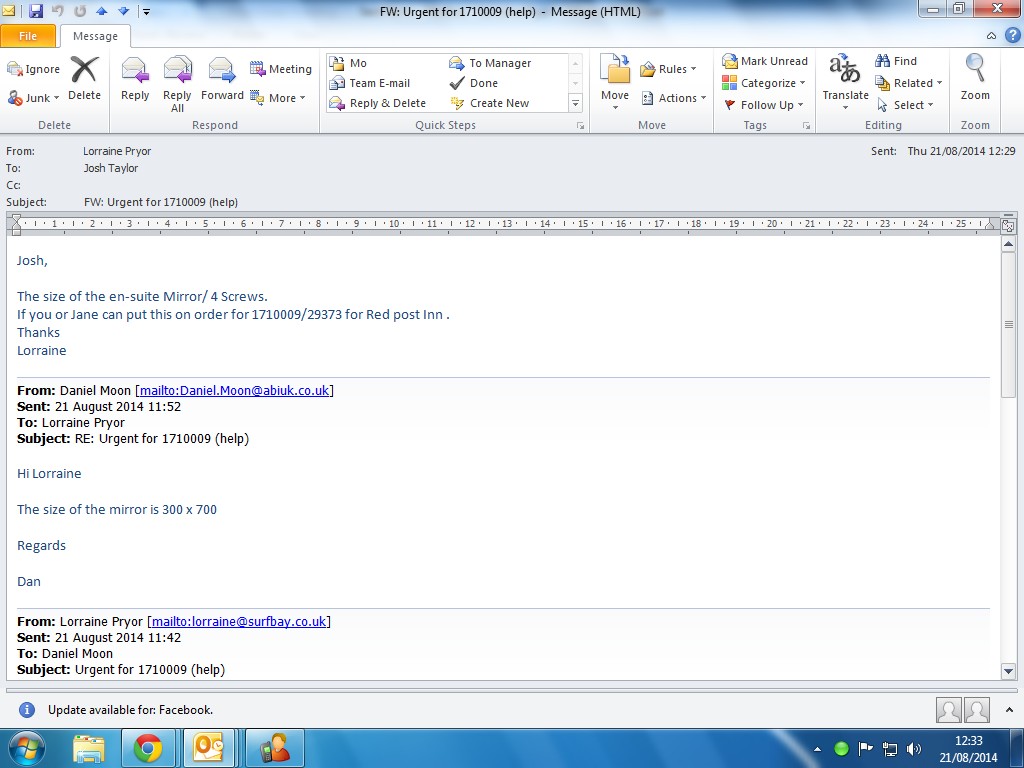This screenshot has width=1024, height=768.
Task: Open the Junk dropdown menu
Action: click(x=35, y=98)
